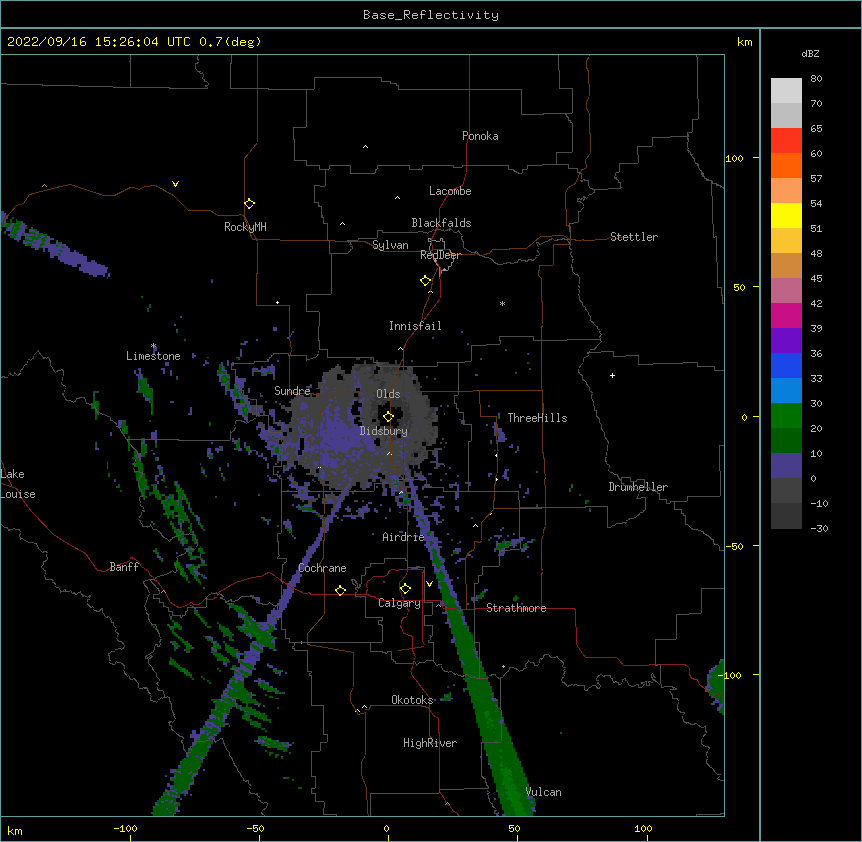Click the bright green 30 dBZ legend swatch
862x842 pixels.
tap(786, 416)
